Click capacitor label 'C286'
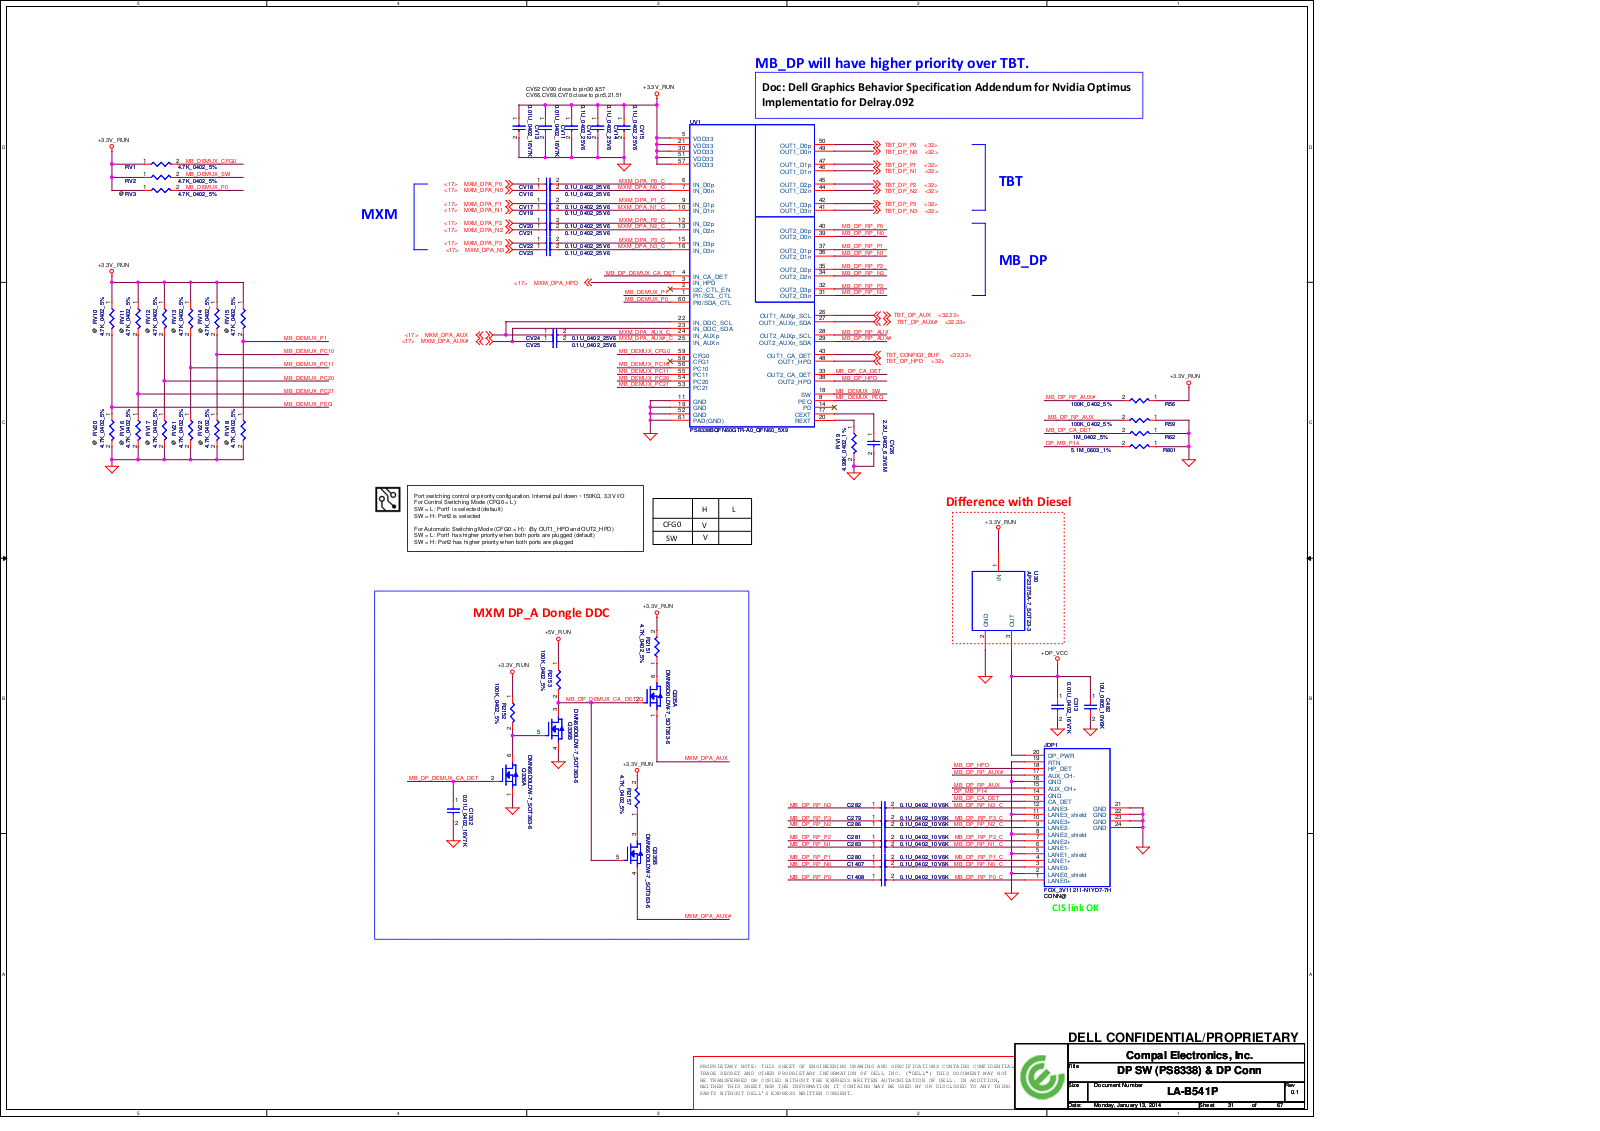 pos(854,824)
